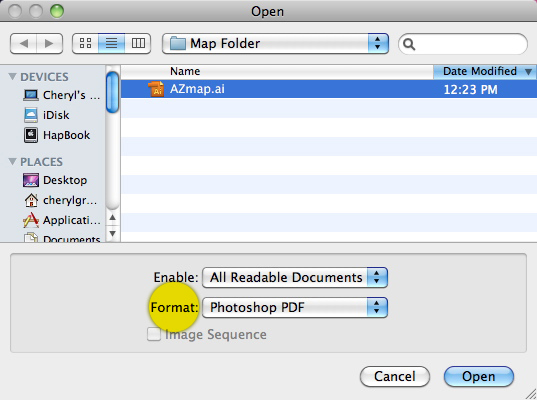
Task: Switch to icon view
Action: tap(85, 43)
